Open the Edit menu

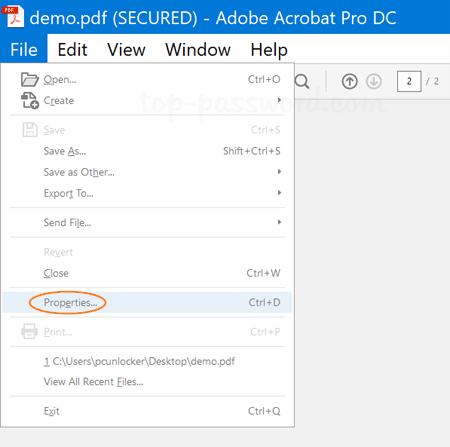(72, 50)
